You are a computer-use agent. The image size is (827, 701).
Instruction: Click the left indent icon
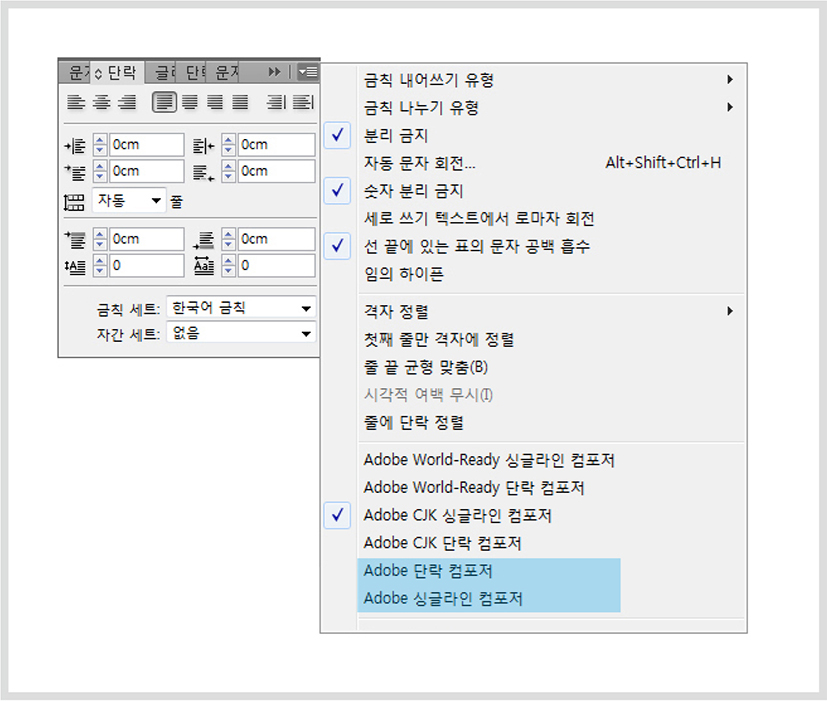tap(75, 146)
